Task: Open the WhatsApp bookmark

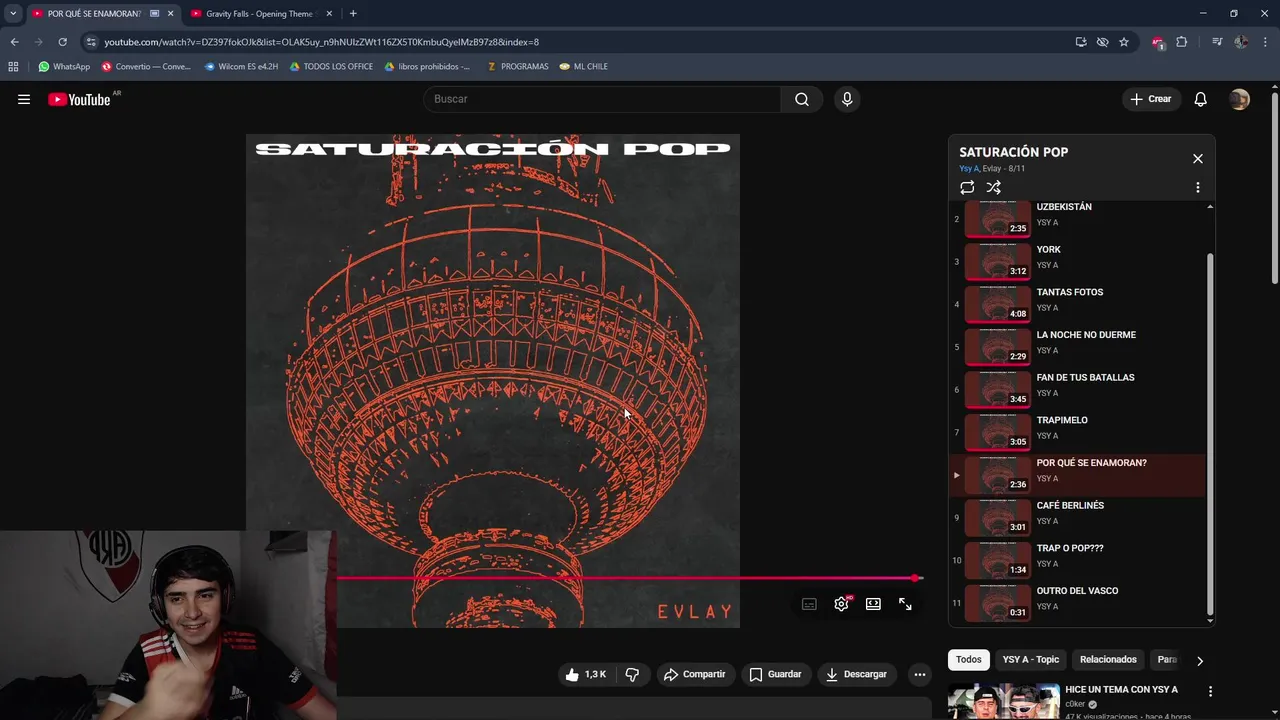Action: tap(64, 67)
